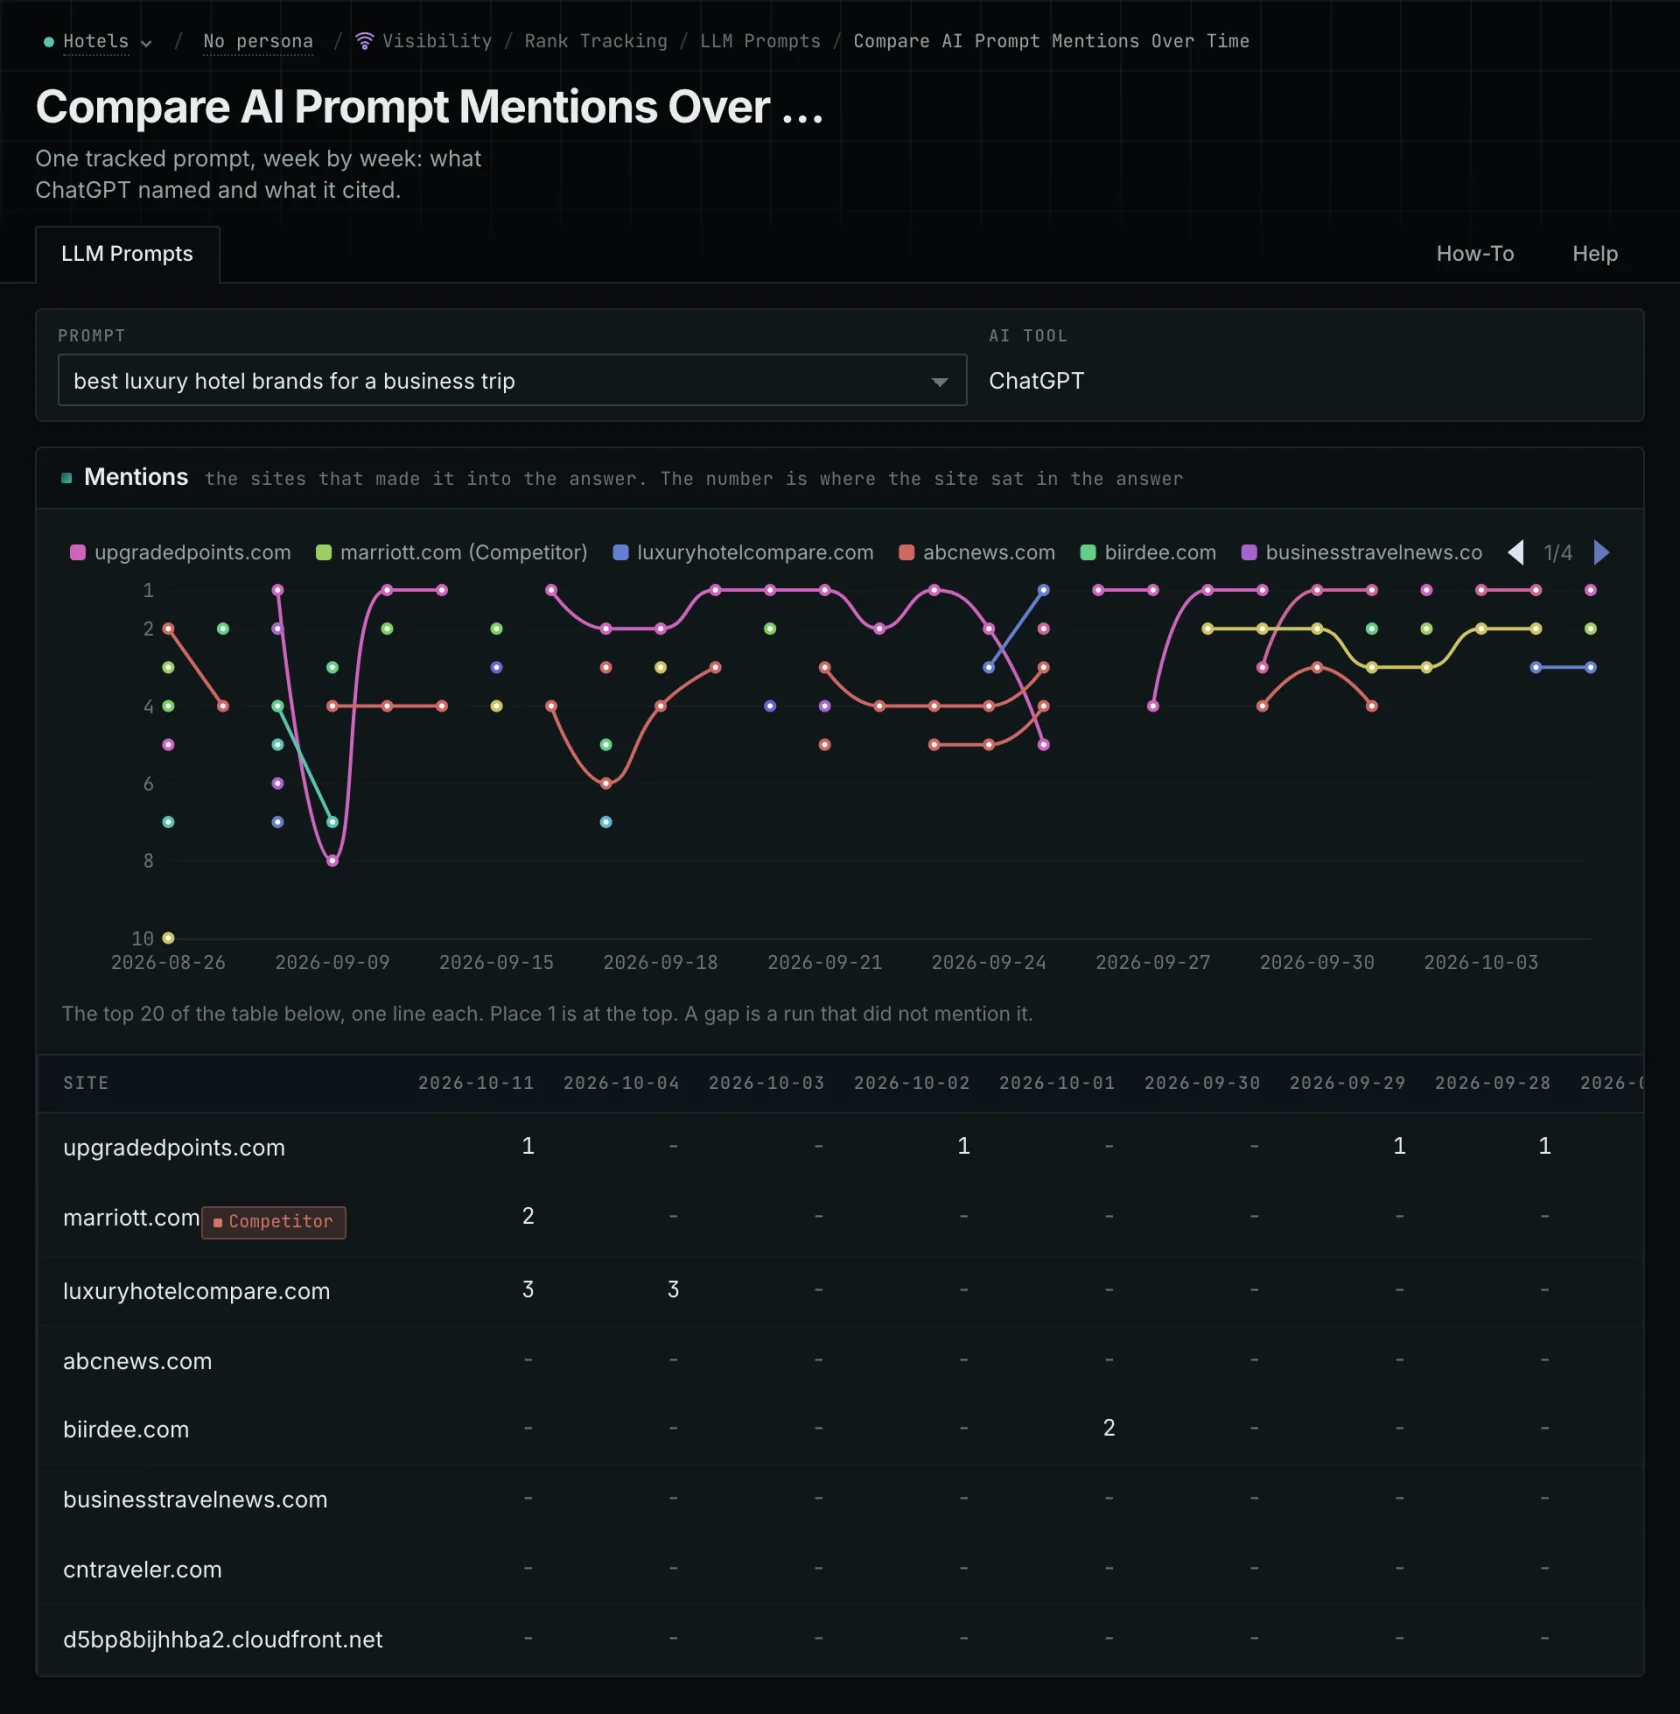Select marriott.com in the table
Viewport: 1680px width, 1714px height.
point(131,1217)
